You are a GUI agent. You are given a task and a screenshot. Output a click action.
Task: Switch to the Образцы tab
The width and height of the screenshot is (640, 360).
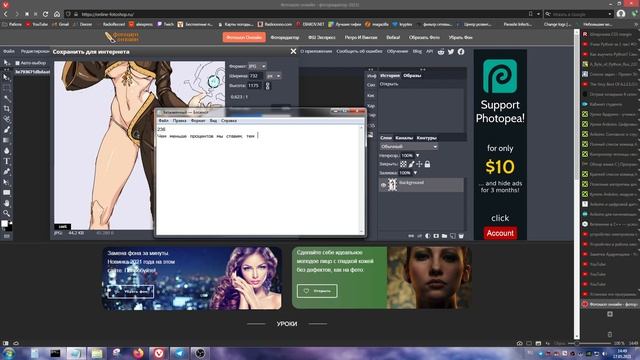[x=412, y=76]
